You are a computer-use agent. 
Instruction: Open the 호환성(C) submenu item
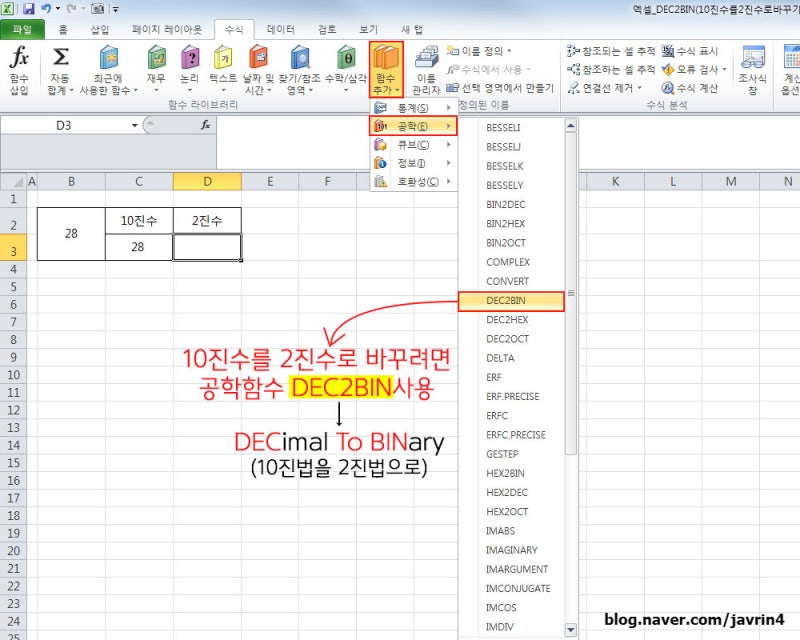click(x=414, y=182)
